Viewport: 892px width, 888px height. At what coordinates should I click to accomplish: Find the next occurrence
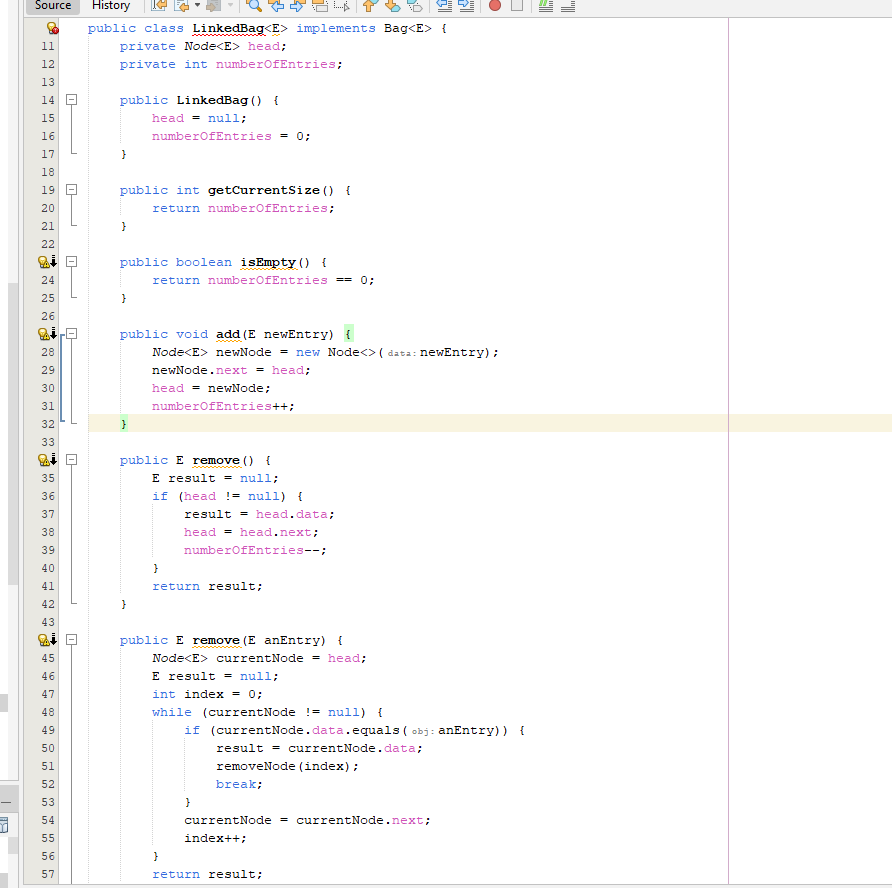296,7
